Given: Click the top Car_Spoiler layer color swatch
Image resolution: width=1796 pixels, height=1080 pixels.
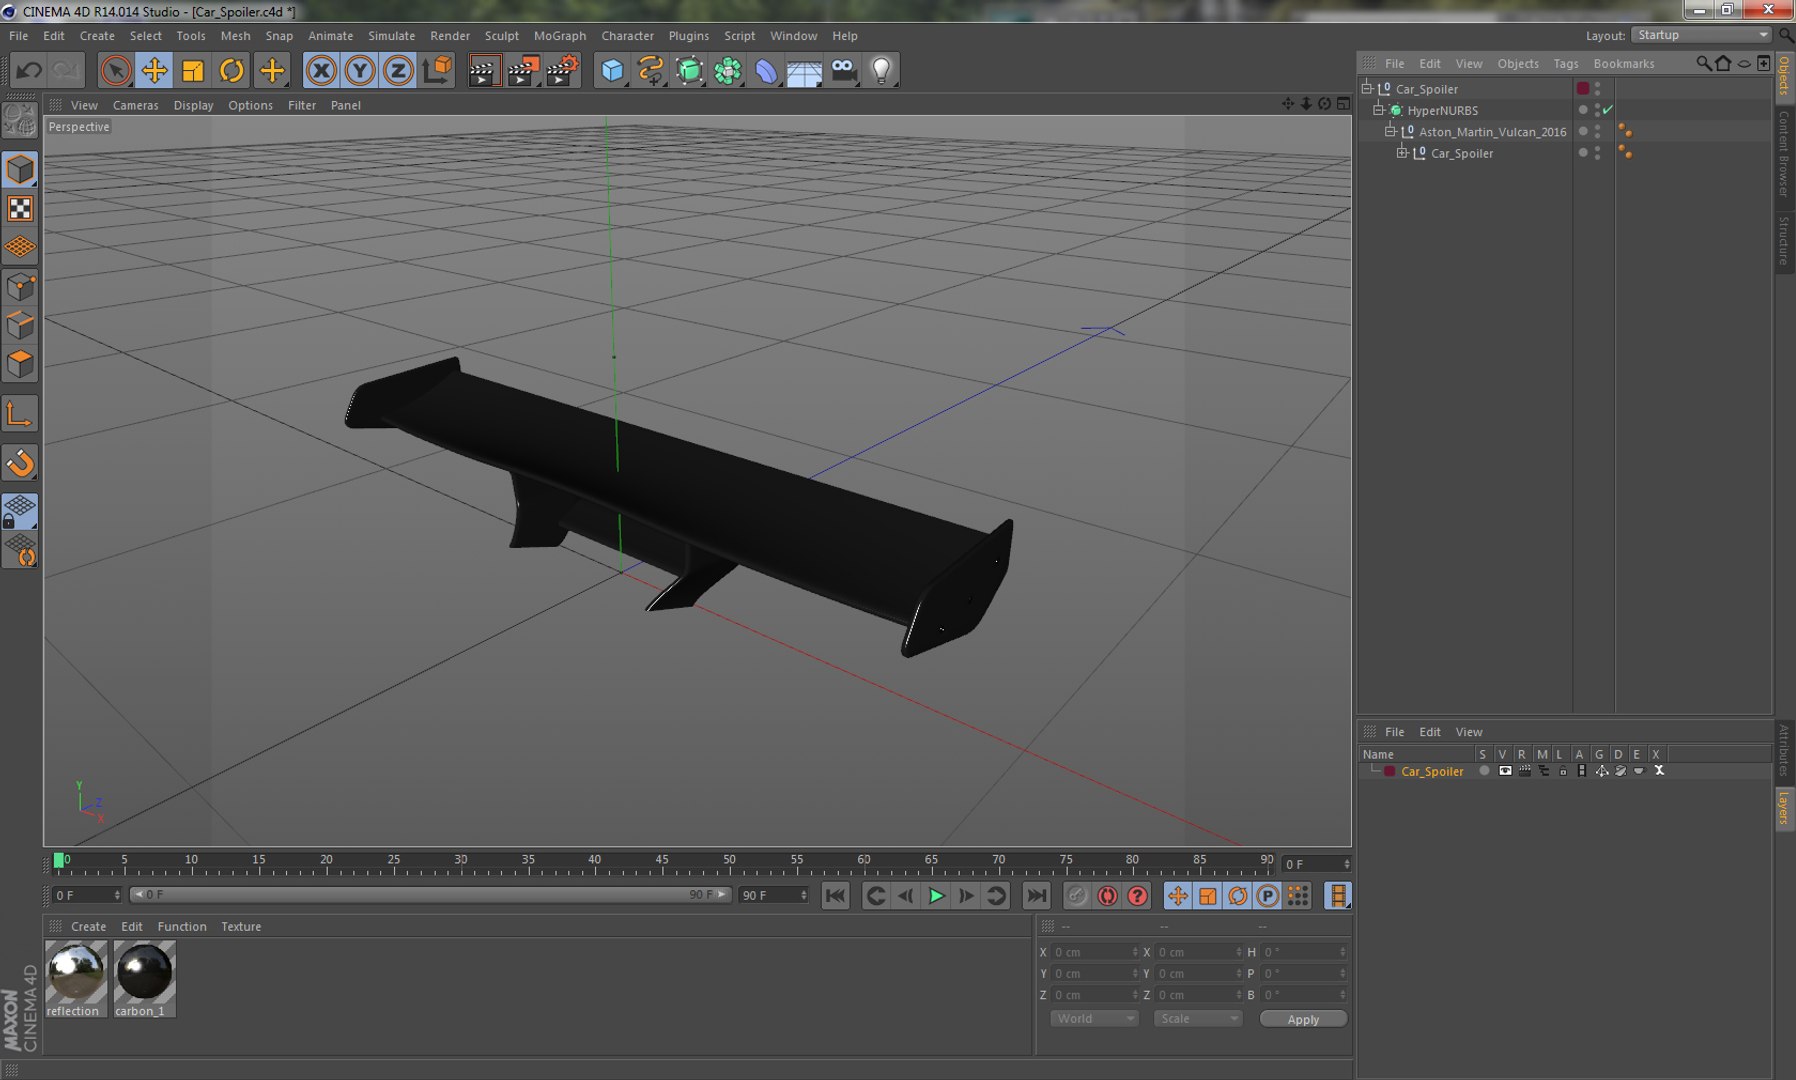Looking at the screenshot, I should 1583,88.
